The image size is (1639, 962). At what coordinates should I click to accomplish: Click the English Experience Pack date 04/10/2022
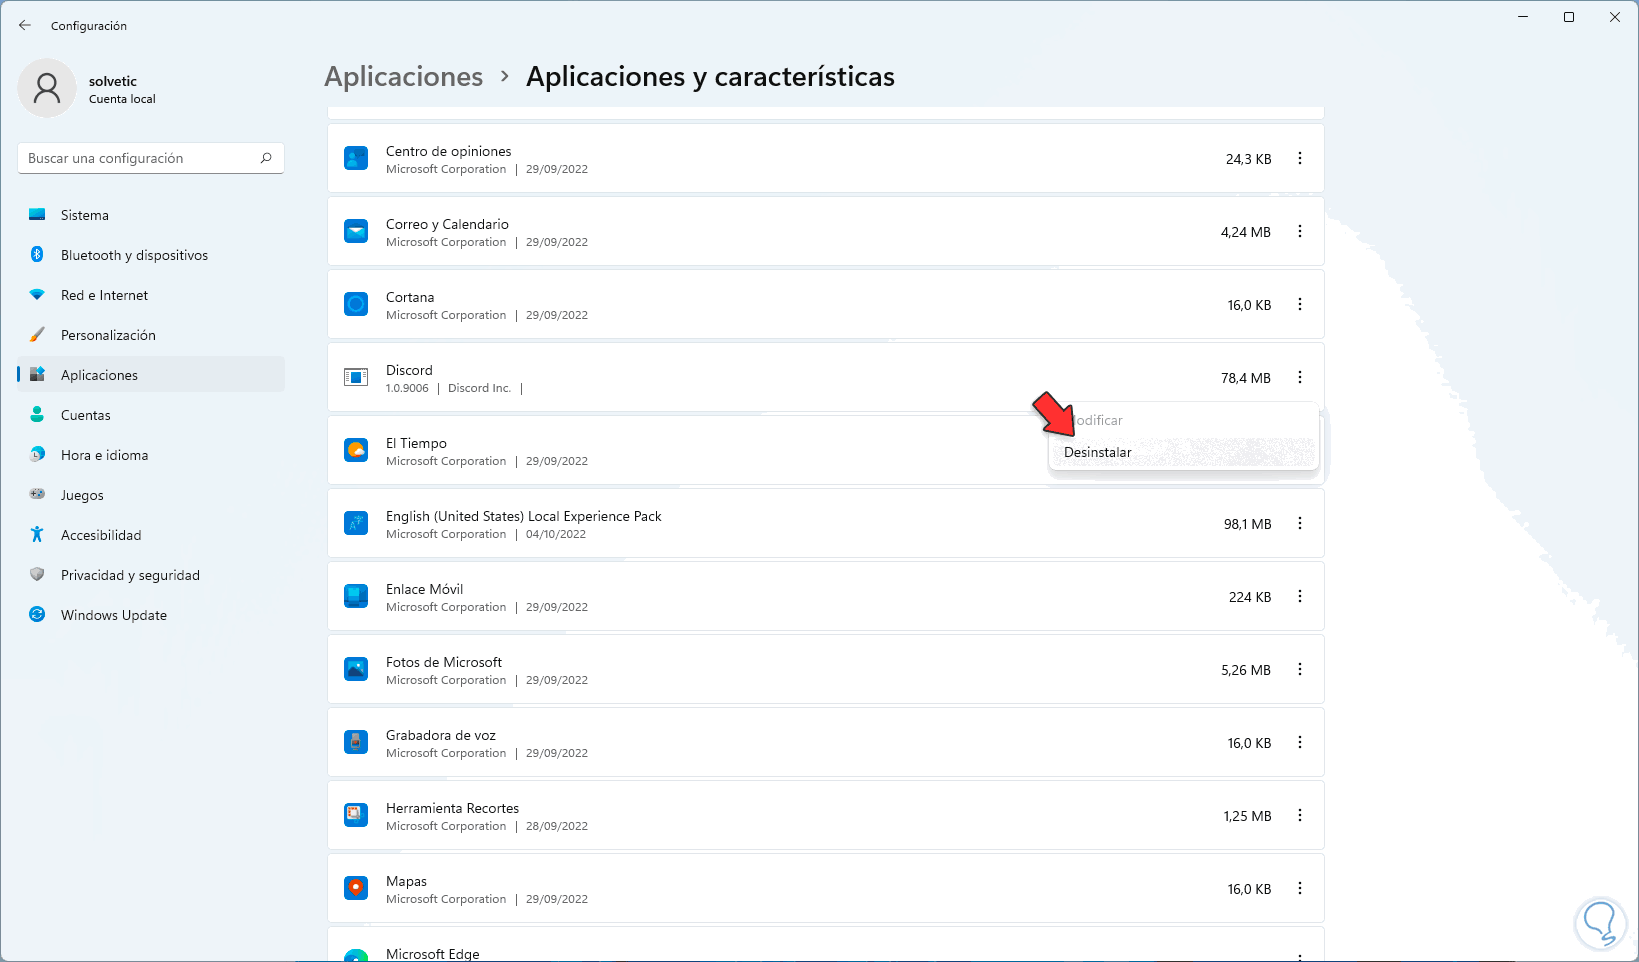556,534
